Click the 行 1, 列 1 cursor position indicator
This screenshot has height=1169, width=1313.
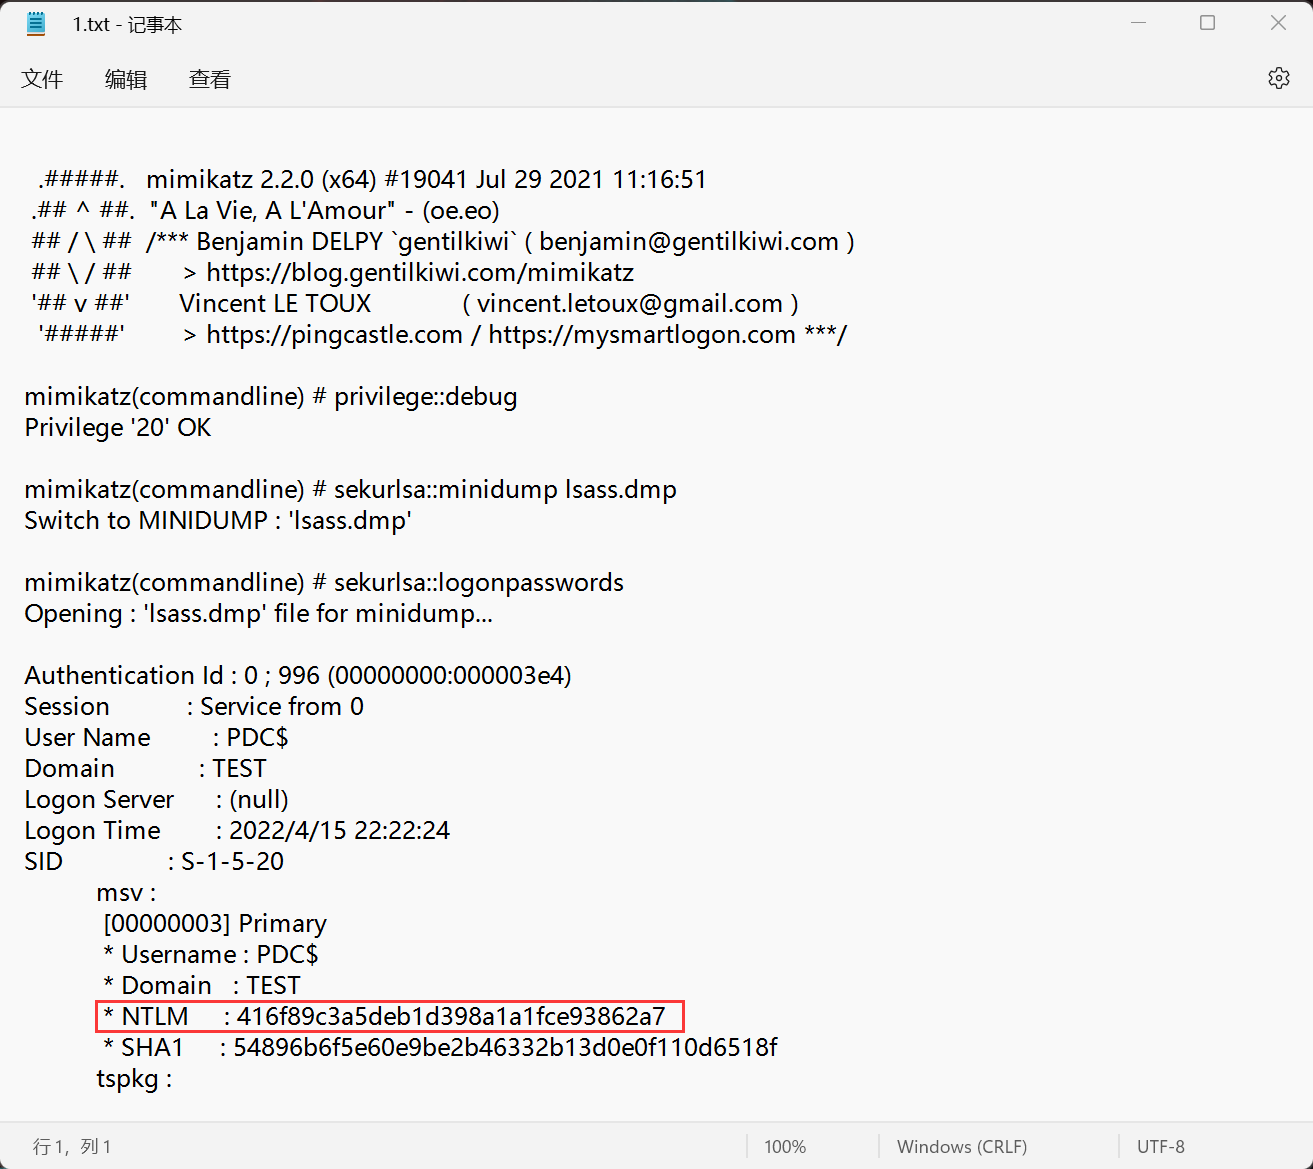(x=72, y=1147)
